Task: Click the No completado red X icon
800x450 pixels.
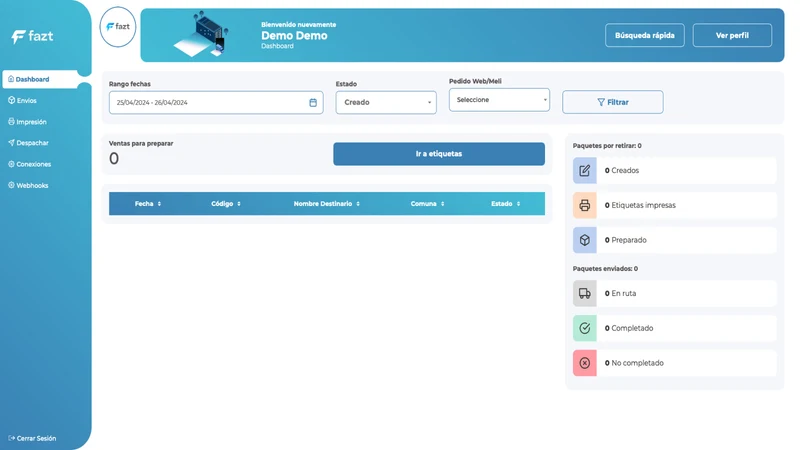Action: point(585,363)
